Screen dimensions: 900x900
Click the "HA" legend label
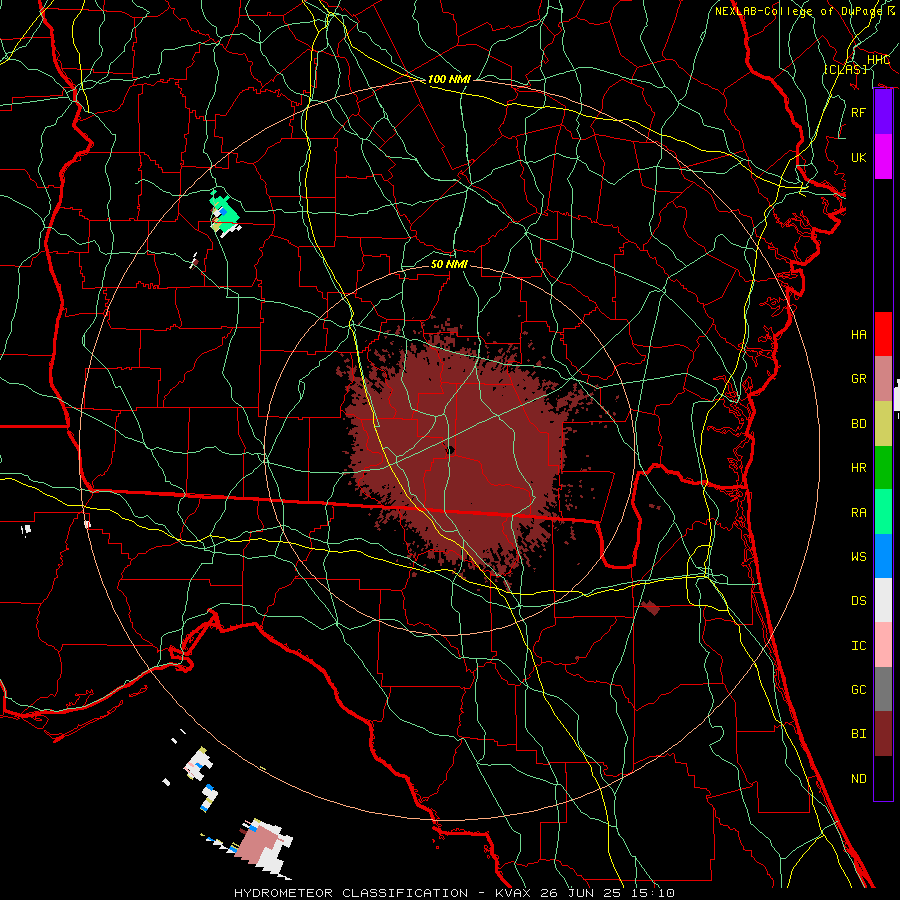click(858, 334)
